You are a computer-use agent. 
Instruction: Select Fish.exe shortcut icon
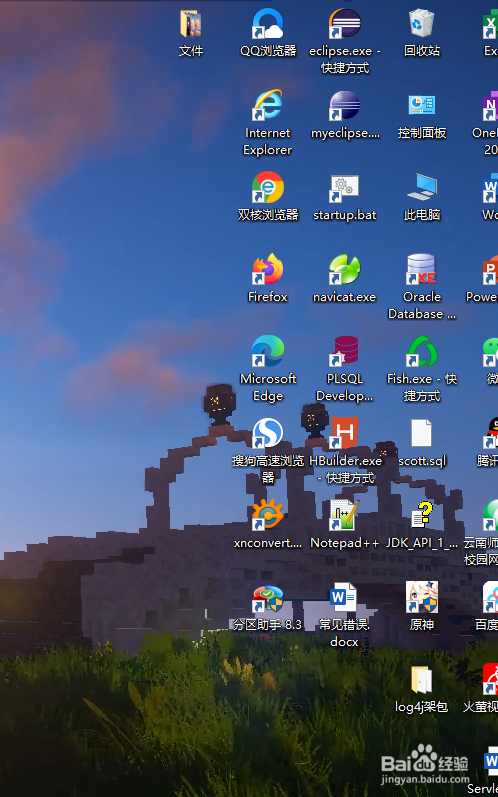click(x=422, y=351)
